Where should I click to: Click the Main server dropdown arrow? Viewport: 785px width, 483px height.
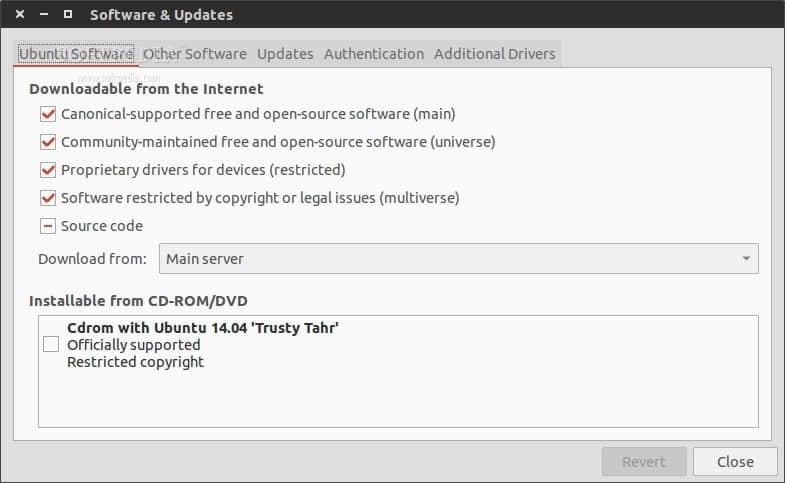pyautogui.click(x=746, y=259)
